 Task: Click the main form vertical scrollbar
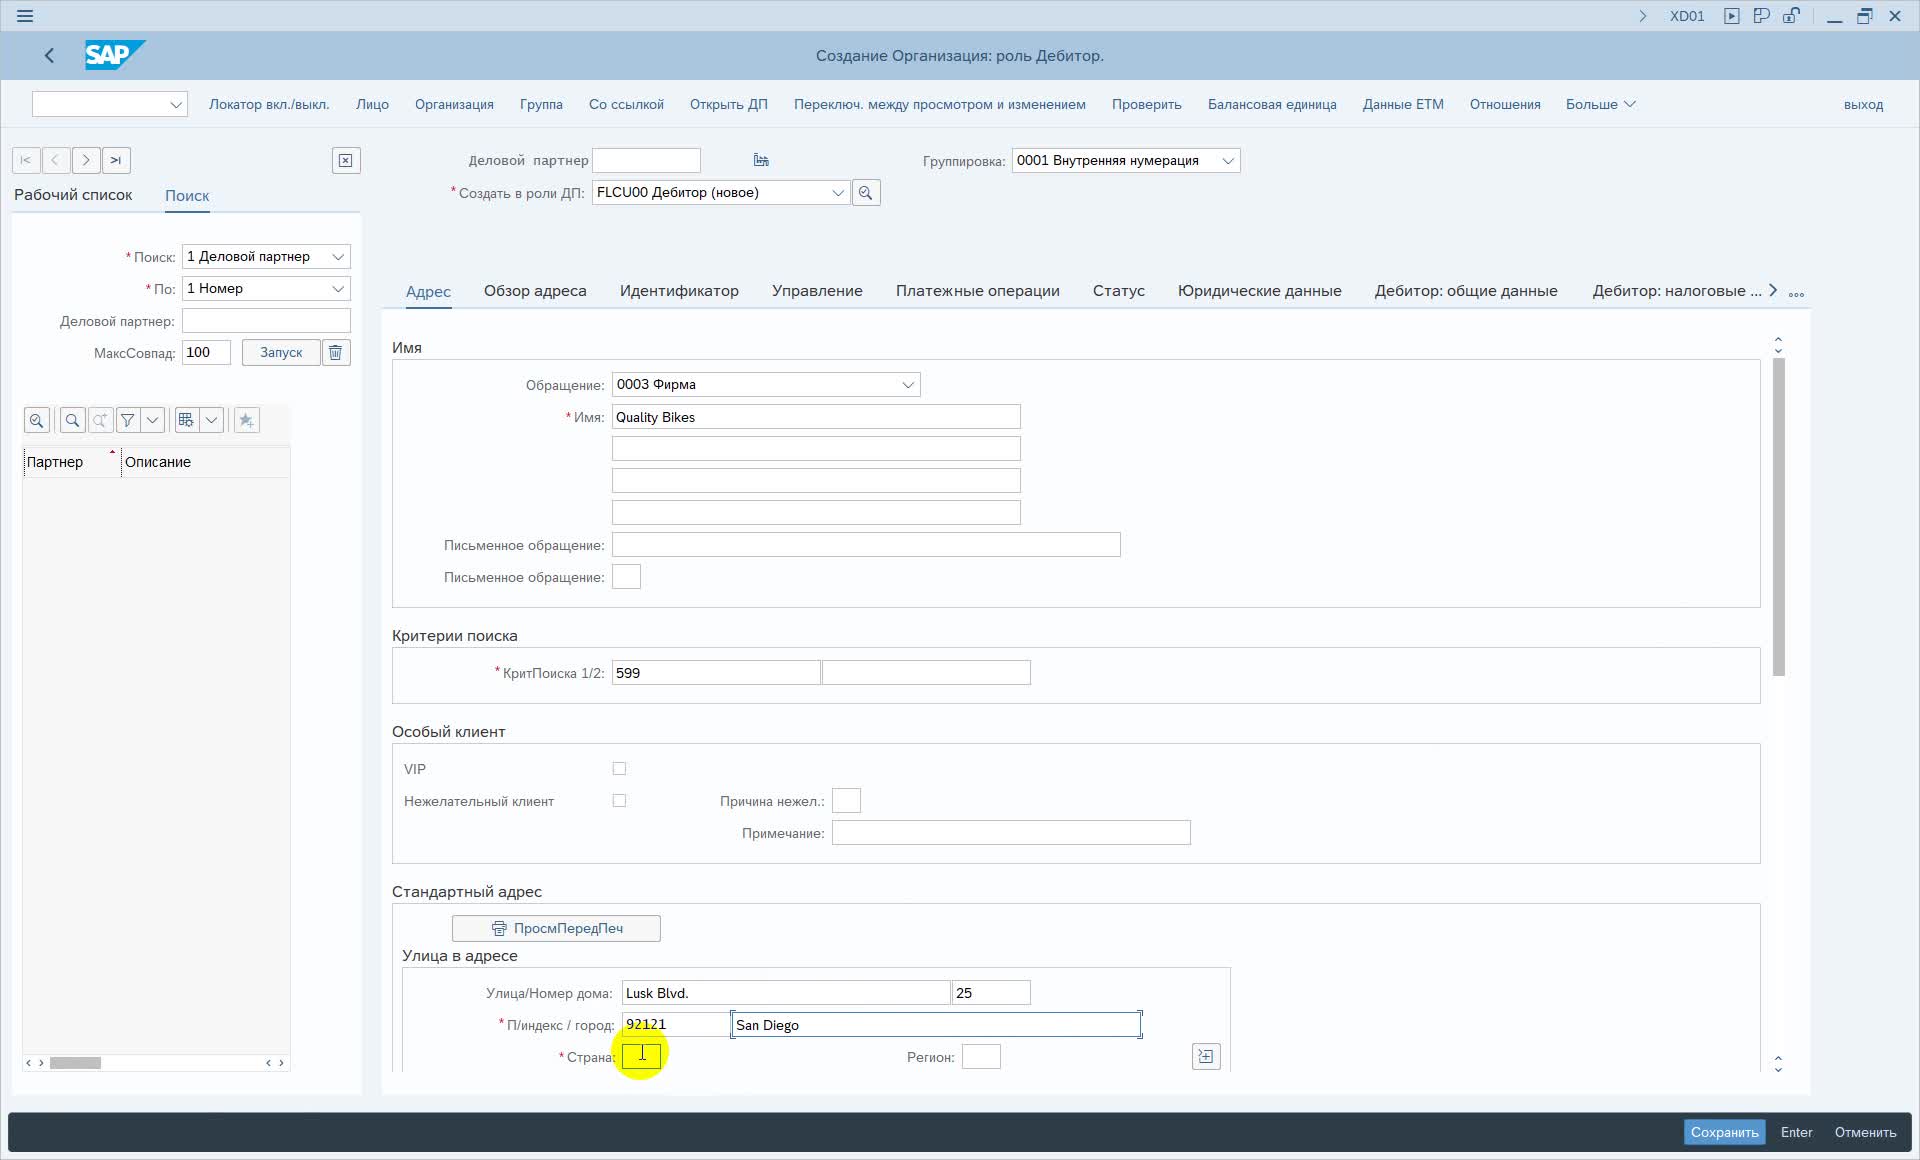tap(1778, 517)
